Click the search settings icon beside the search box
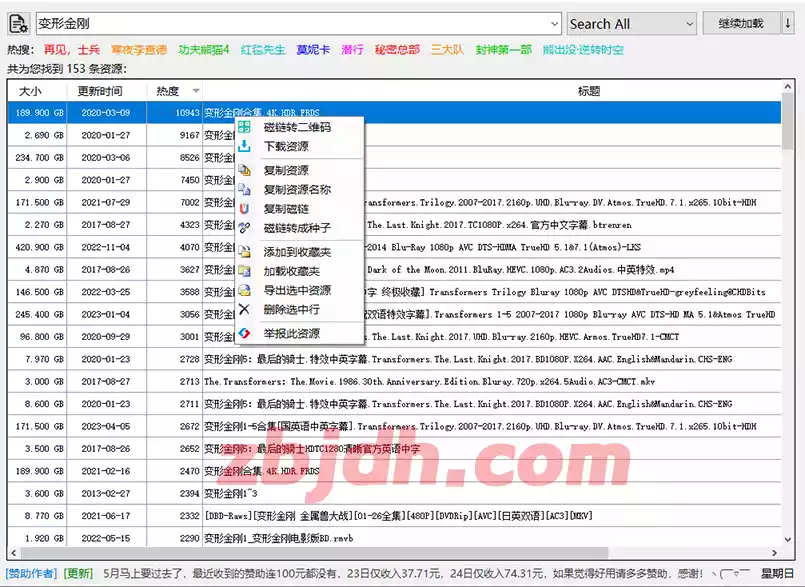The width and height of the screenshot is (805, 587). (x=18, y=22)
